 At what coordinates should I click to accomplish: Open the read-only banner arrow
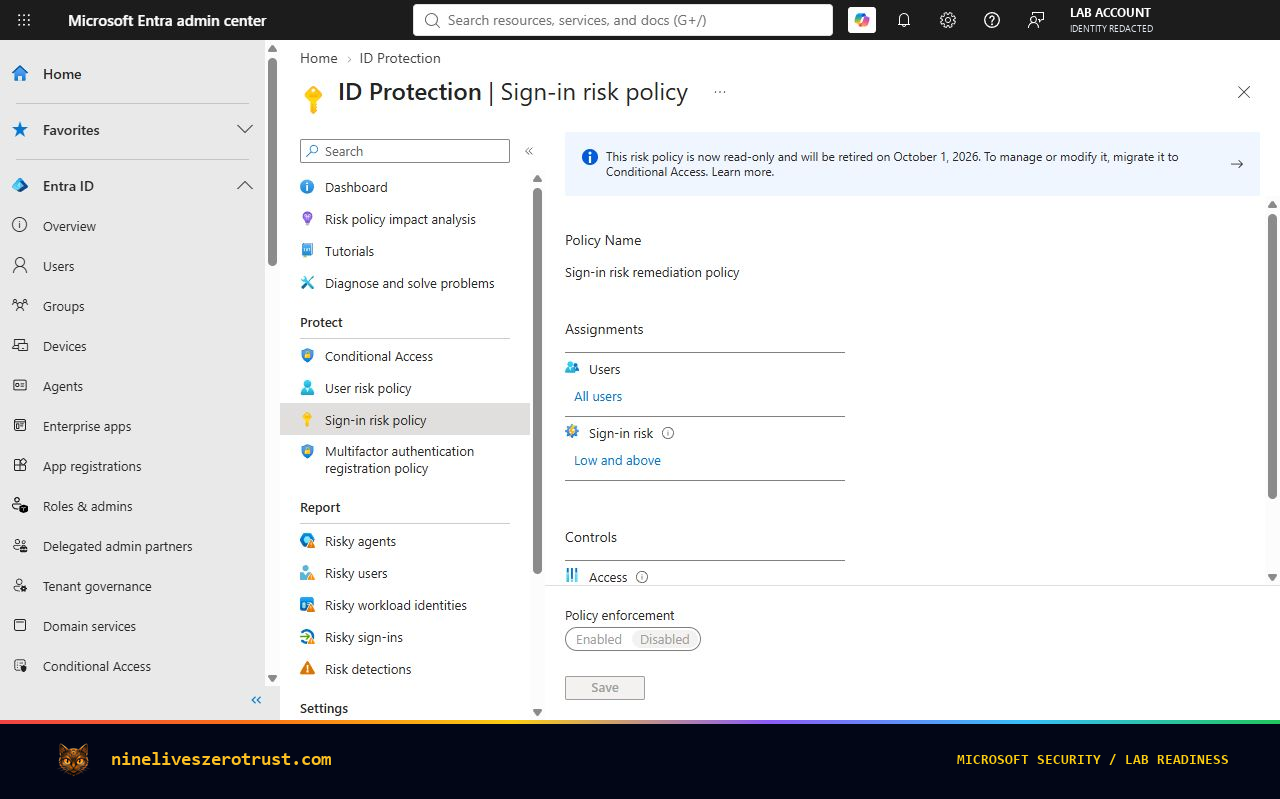tap(1237, 164)
